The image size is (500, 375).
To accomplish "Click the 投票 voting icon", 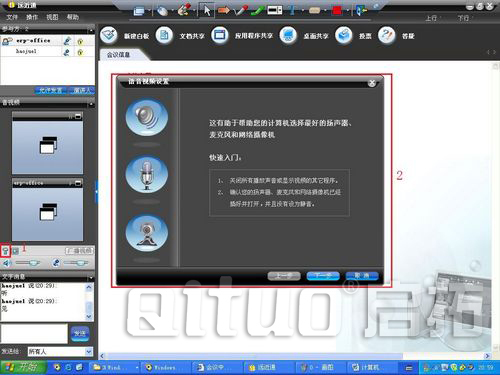I will point(344,35).
